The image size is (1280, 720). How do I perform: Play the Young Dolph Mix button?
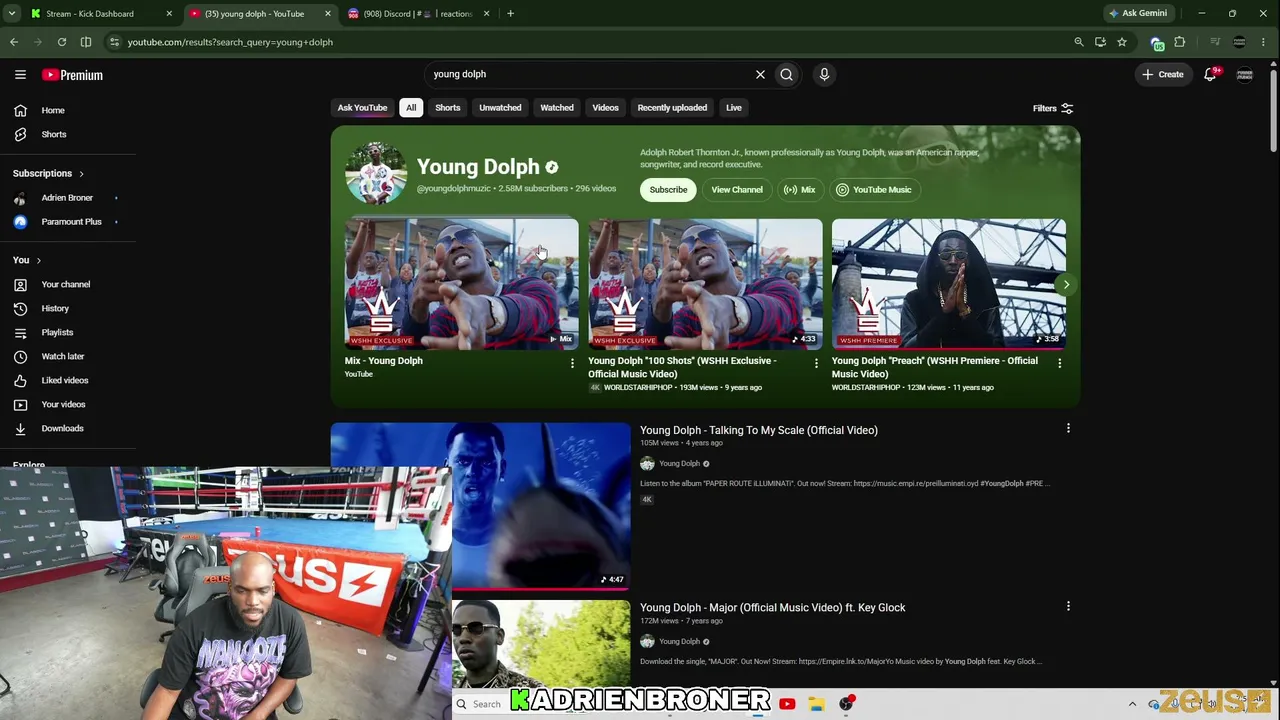point(800,190)
